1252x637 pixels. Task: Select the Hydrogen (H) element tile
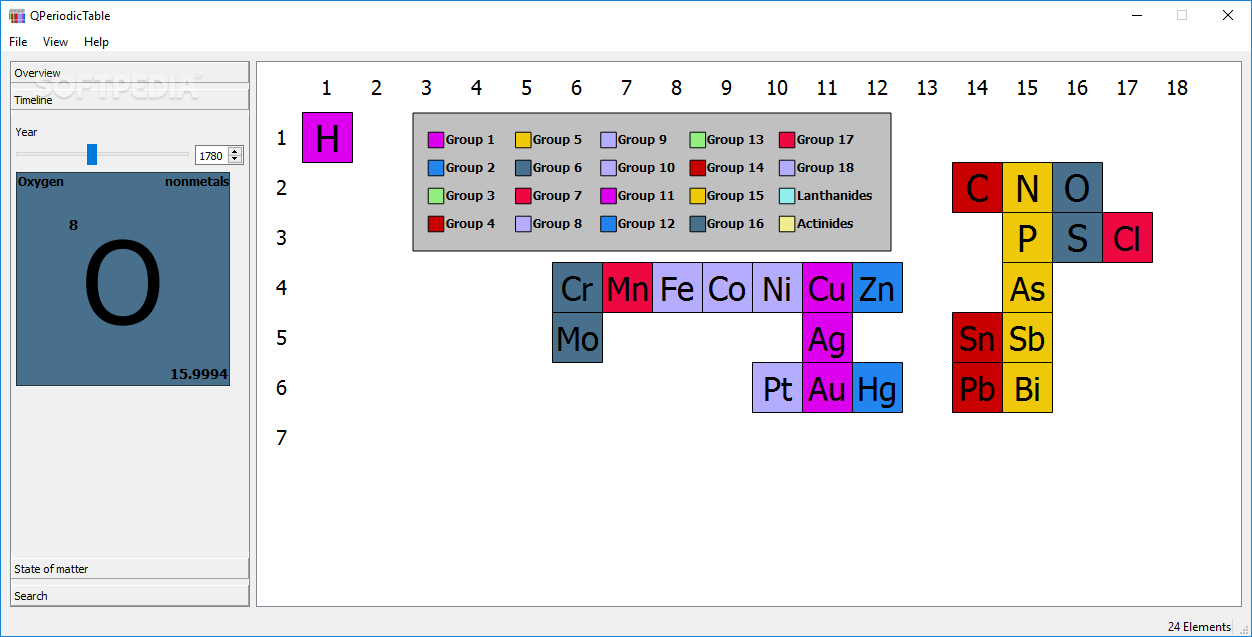pyautogui.click(x=327, y=138)
